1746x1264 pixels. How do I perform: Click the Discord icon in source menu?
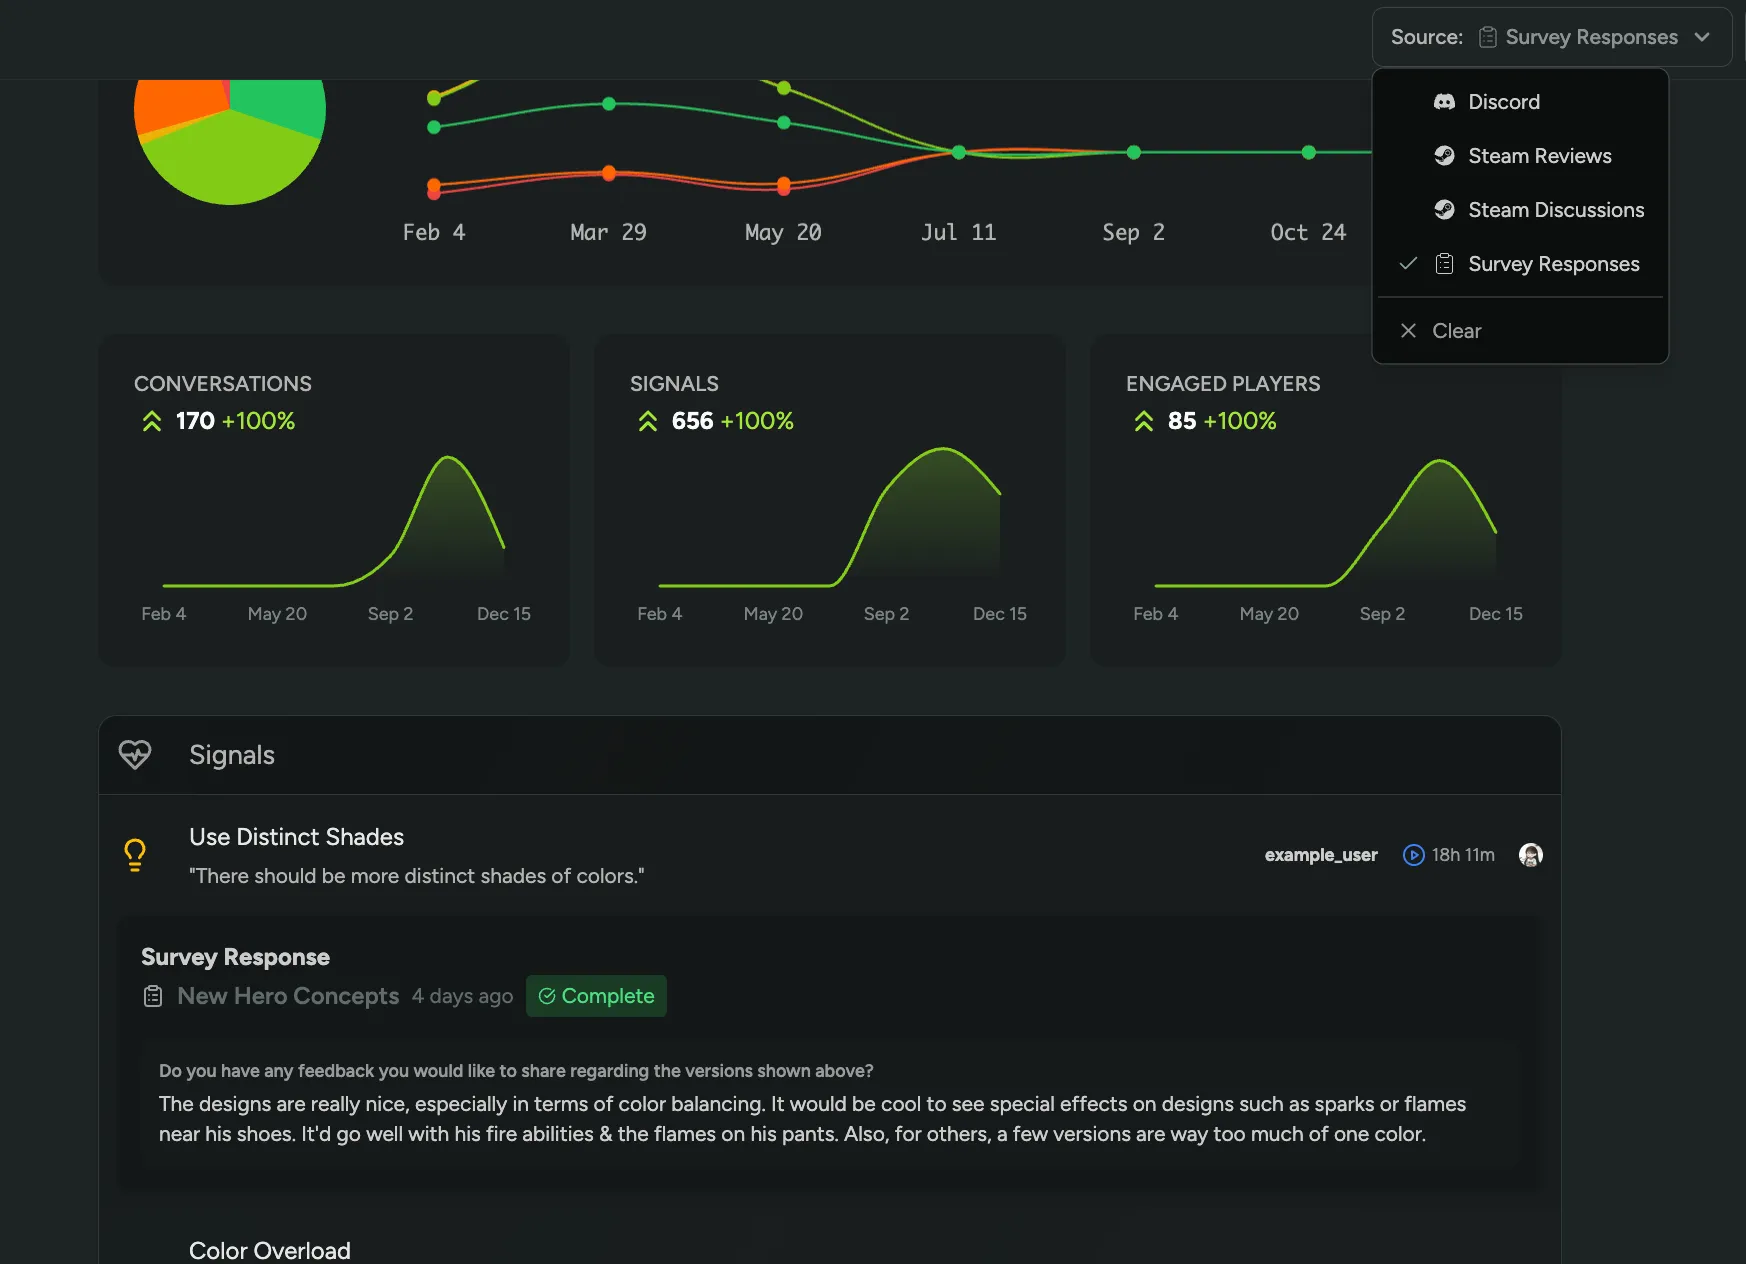pos(1444,102)
